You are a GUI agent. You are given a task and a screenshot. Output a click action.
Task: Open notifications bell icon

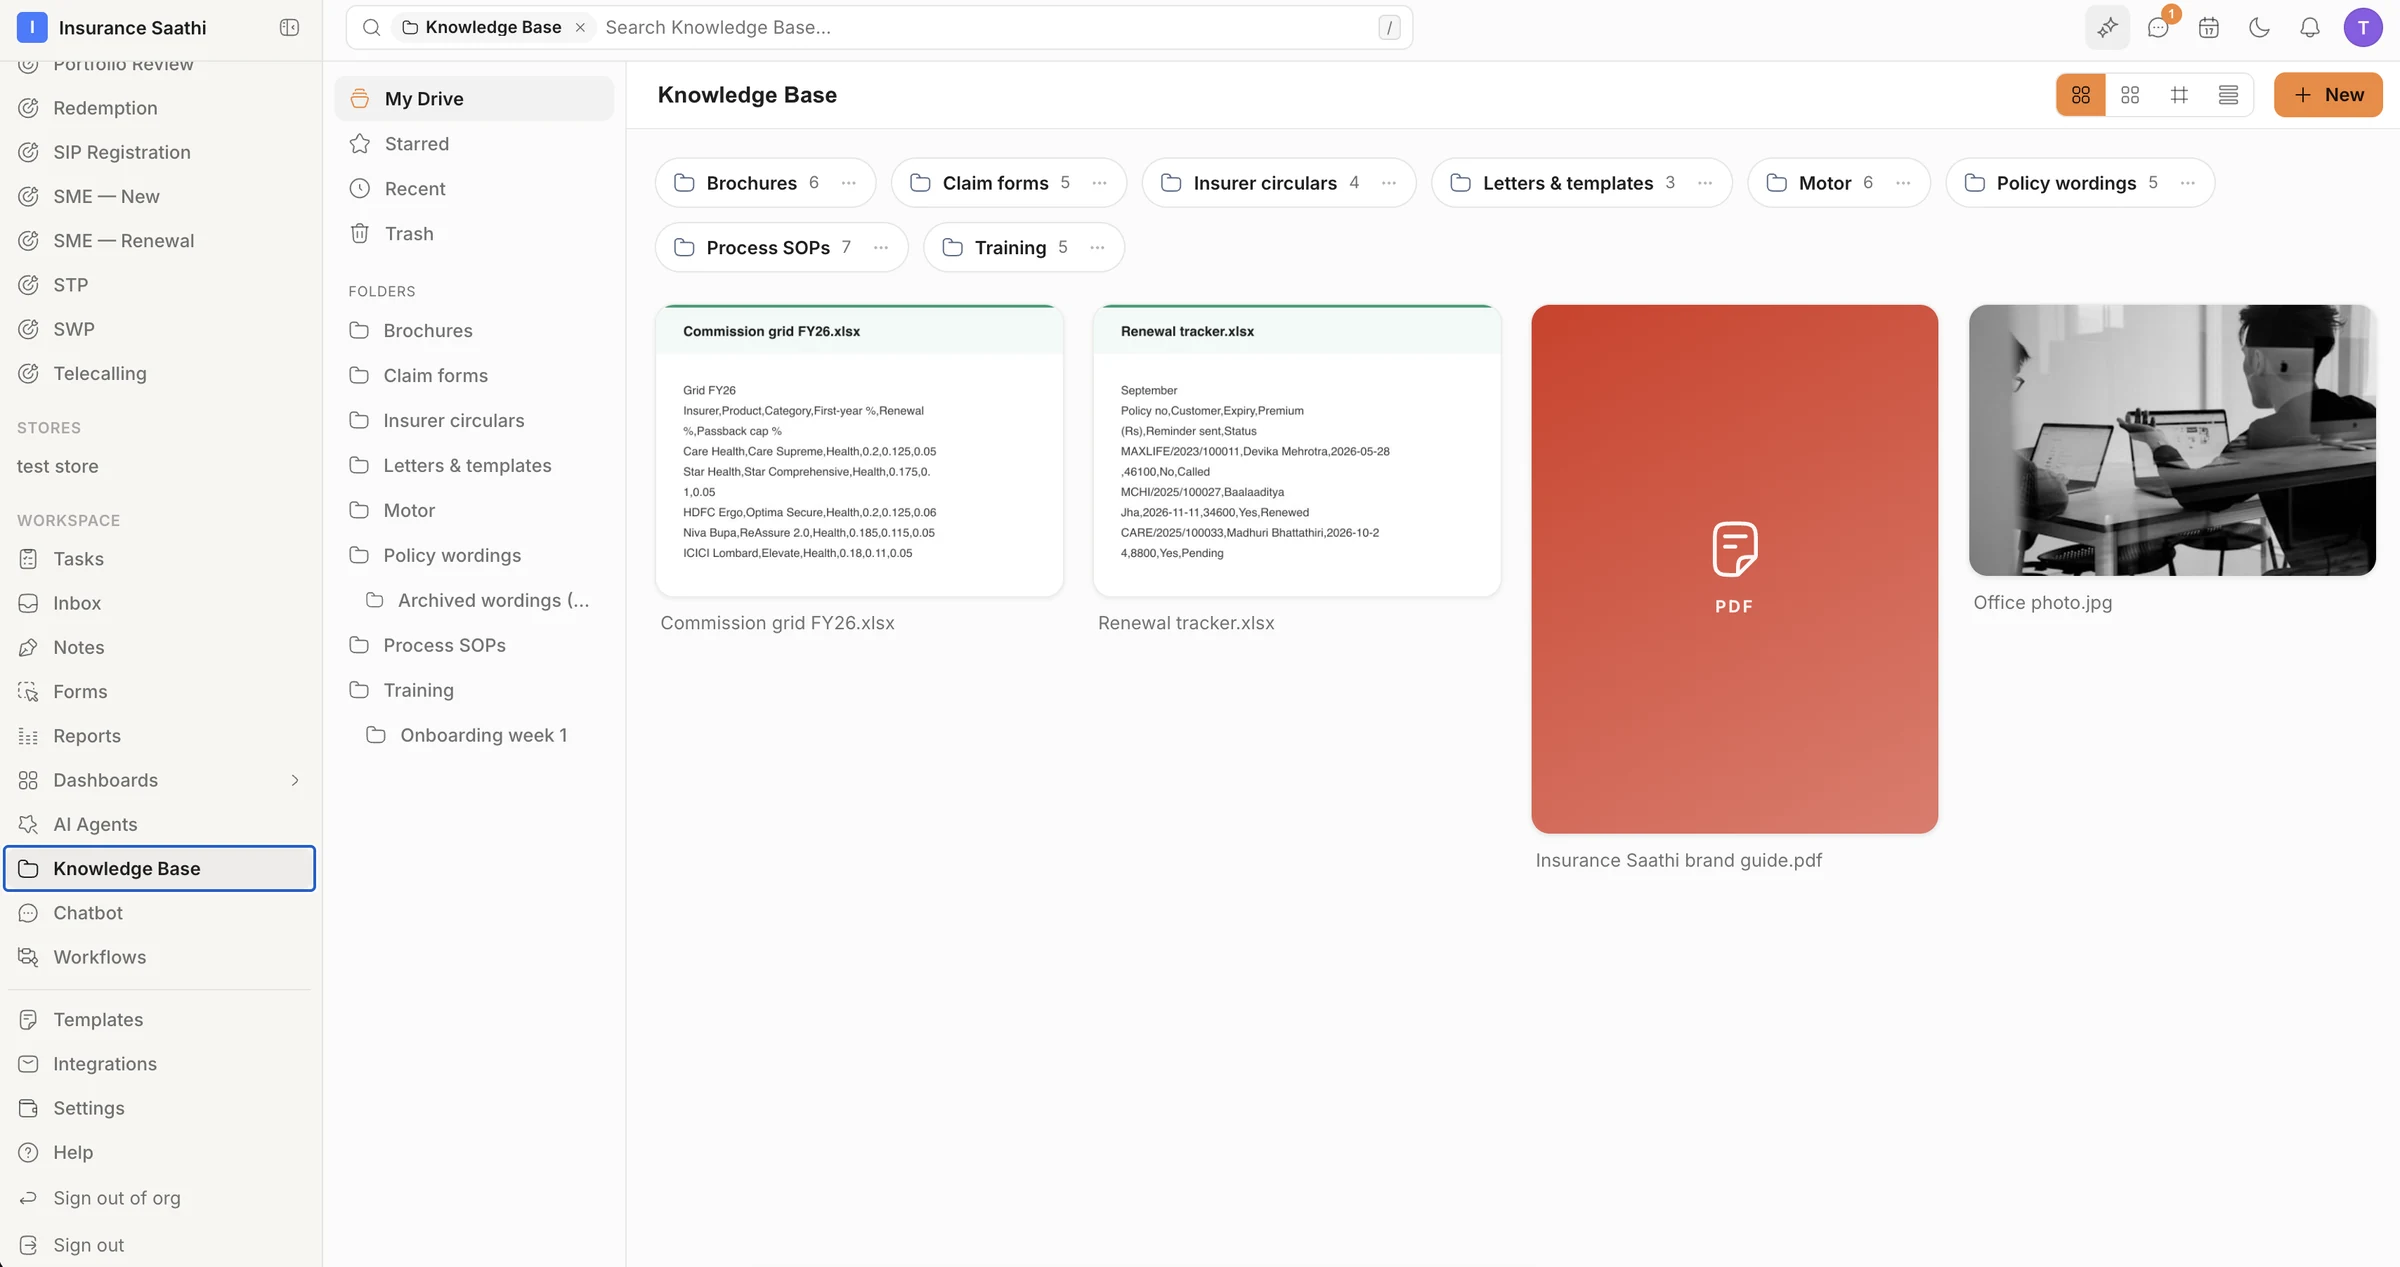pyautogui.click(x=2310, y=27)
